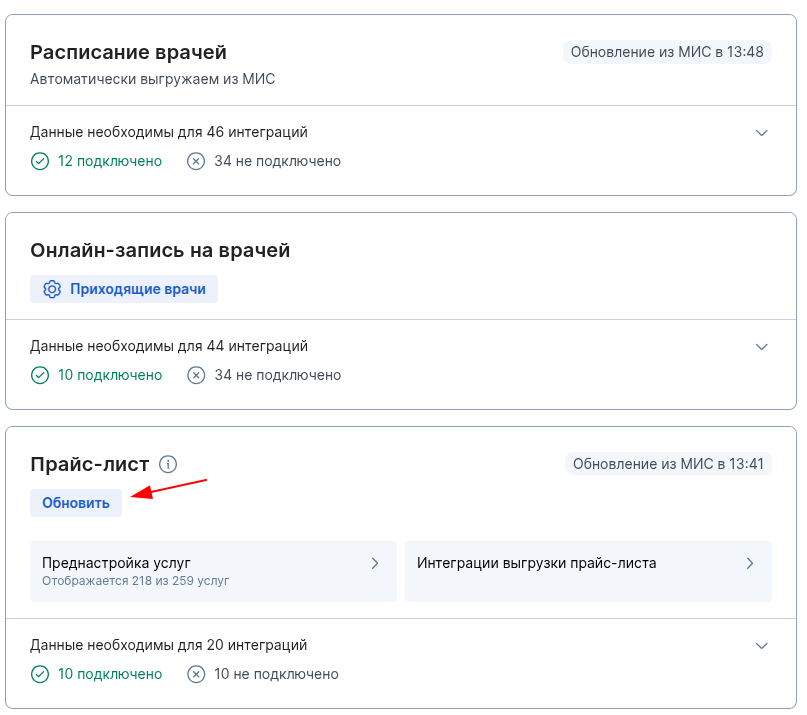Viewport: 807px width, 715px height.
Task: Click the info icon next to Прайс-лист
Action: [x=168, y=464]
